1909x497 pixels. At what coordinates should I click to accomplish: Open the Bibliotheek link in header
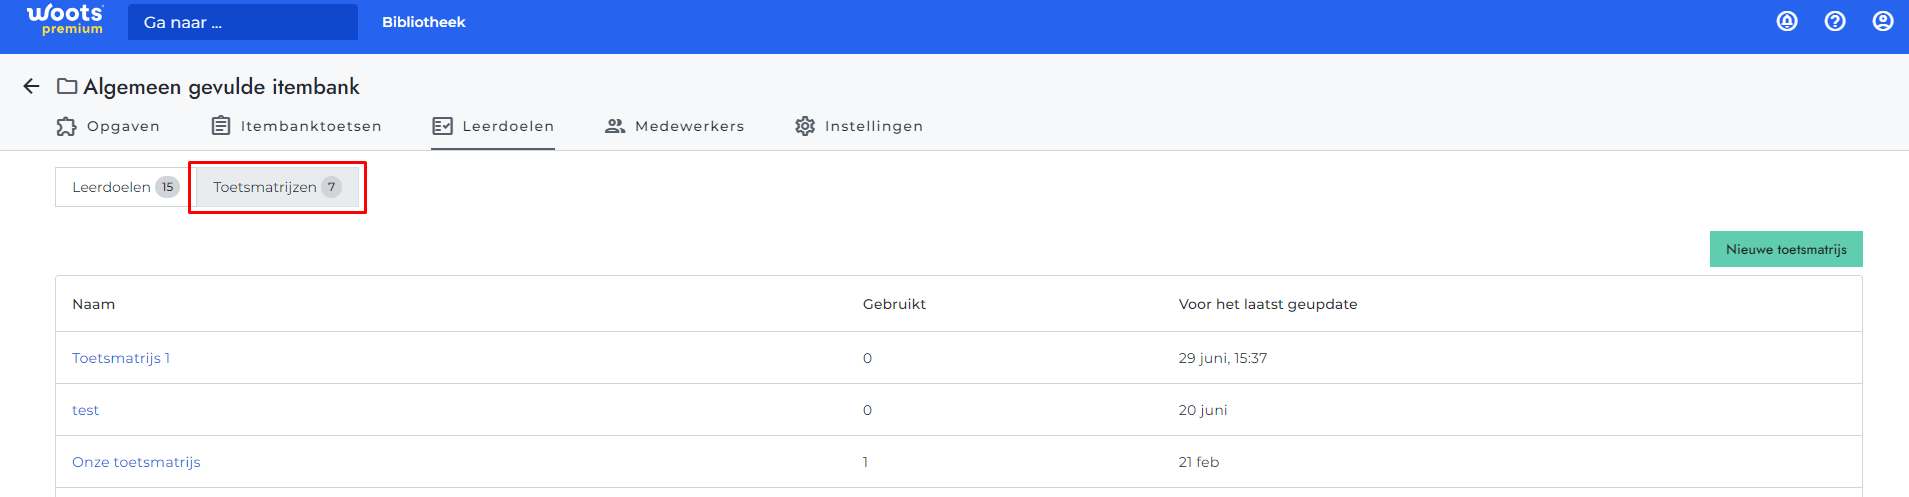424,22
